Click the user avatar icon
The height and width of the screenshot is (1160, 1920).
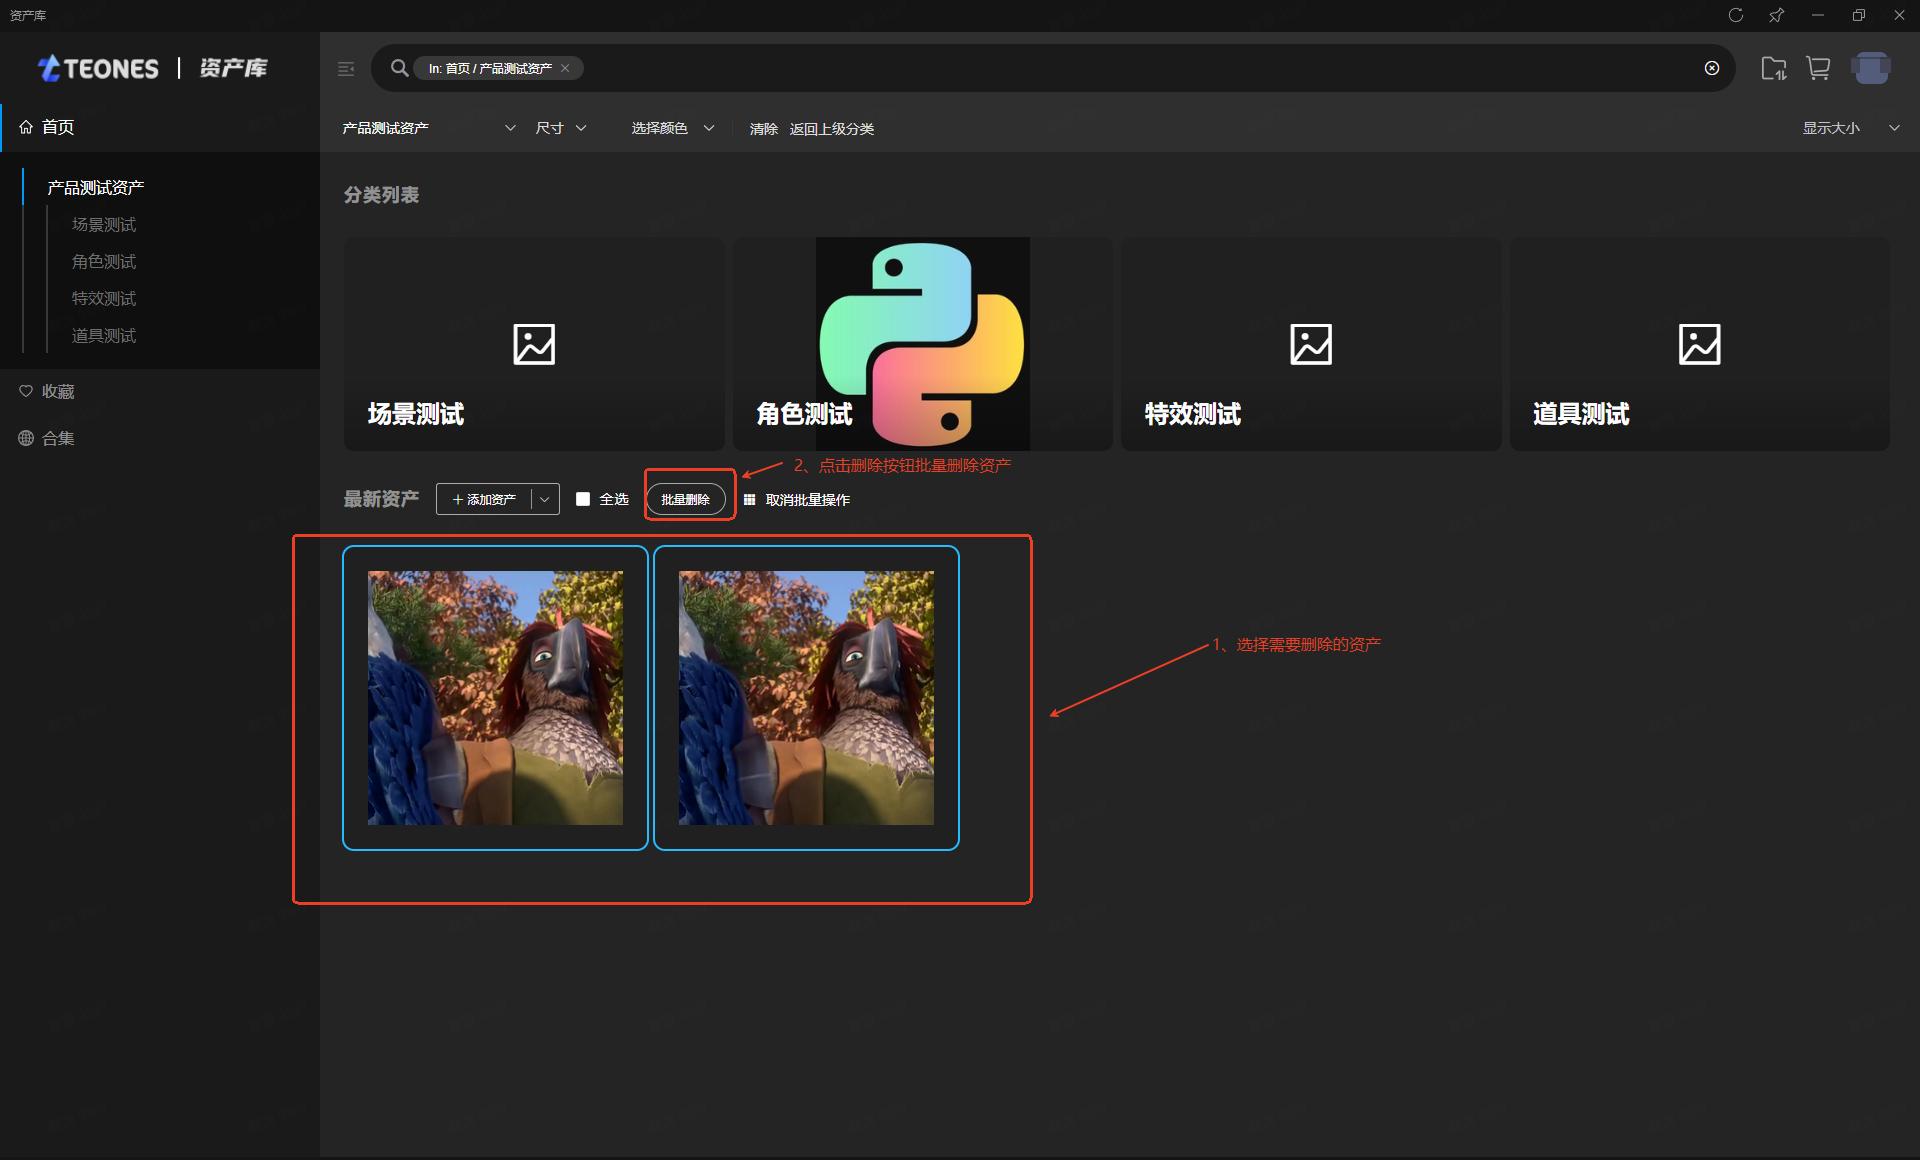click(1870, 68)
